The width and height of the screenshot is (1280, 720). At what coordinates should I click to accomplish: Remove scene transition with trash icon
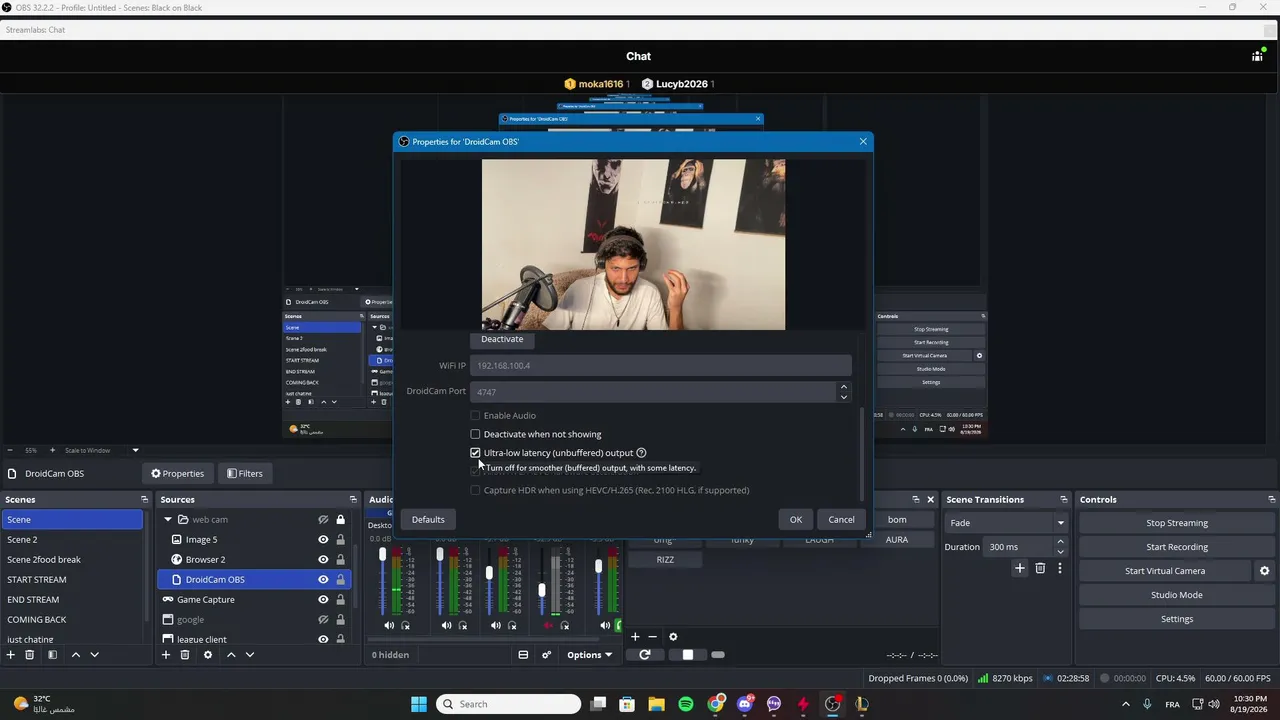coord(1040,568)
